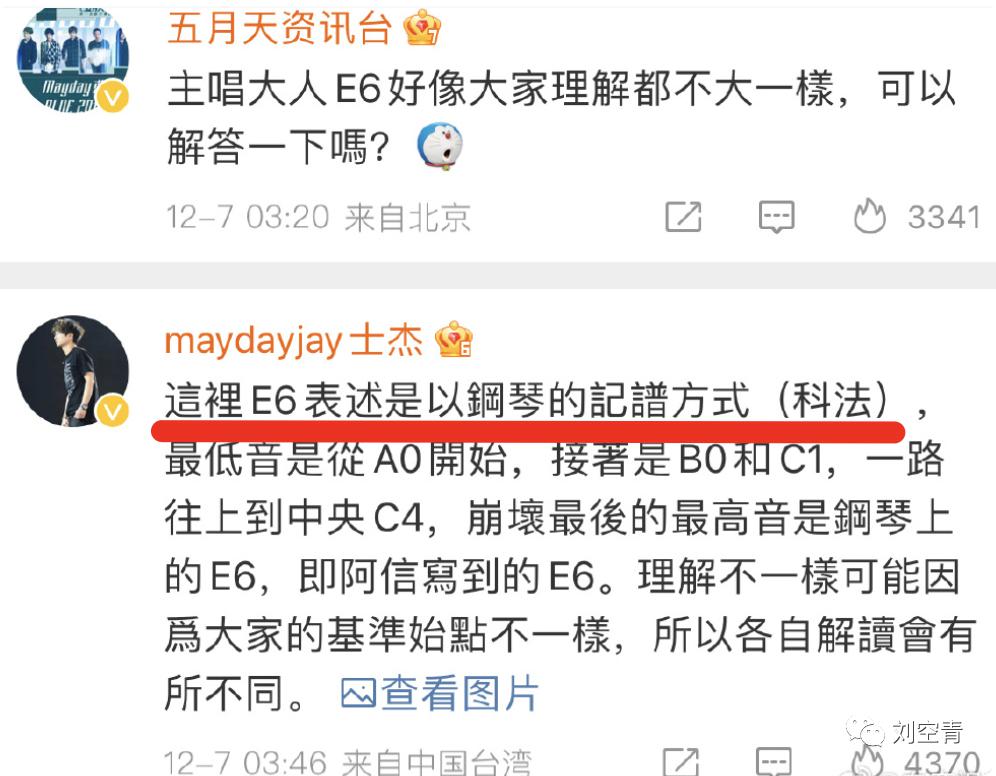Click the Doraemon emoji in the comment

(x=440, y=147)
